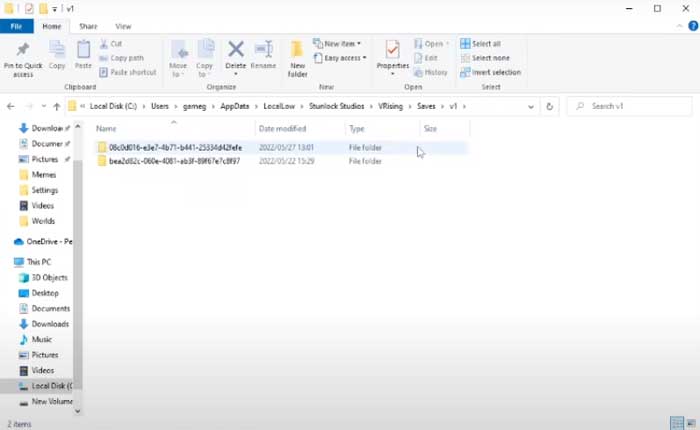Viewport: 700px width, 430px height.
Task: Select folder starting with 08c0d016
Action: coord(174,147)
